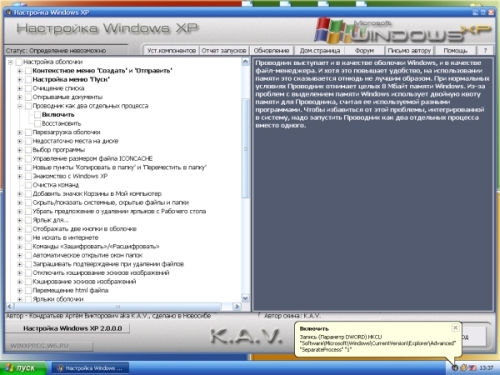Switch to the 'Обновление' tab
Screen dimensions: 500x375
tap(271, 51)
